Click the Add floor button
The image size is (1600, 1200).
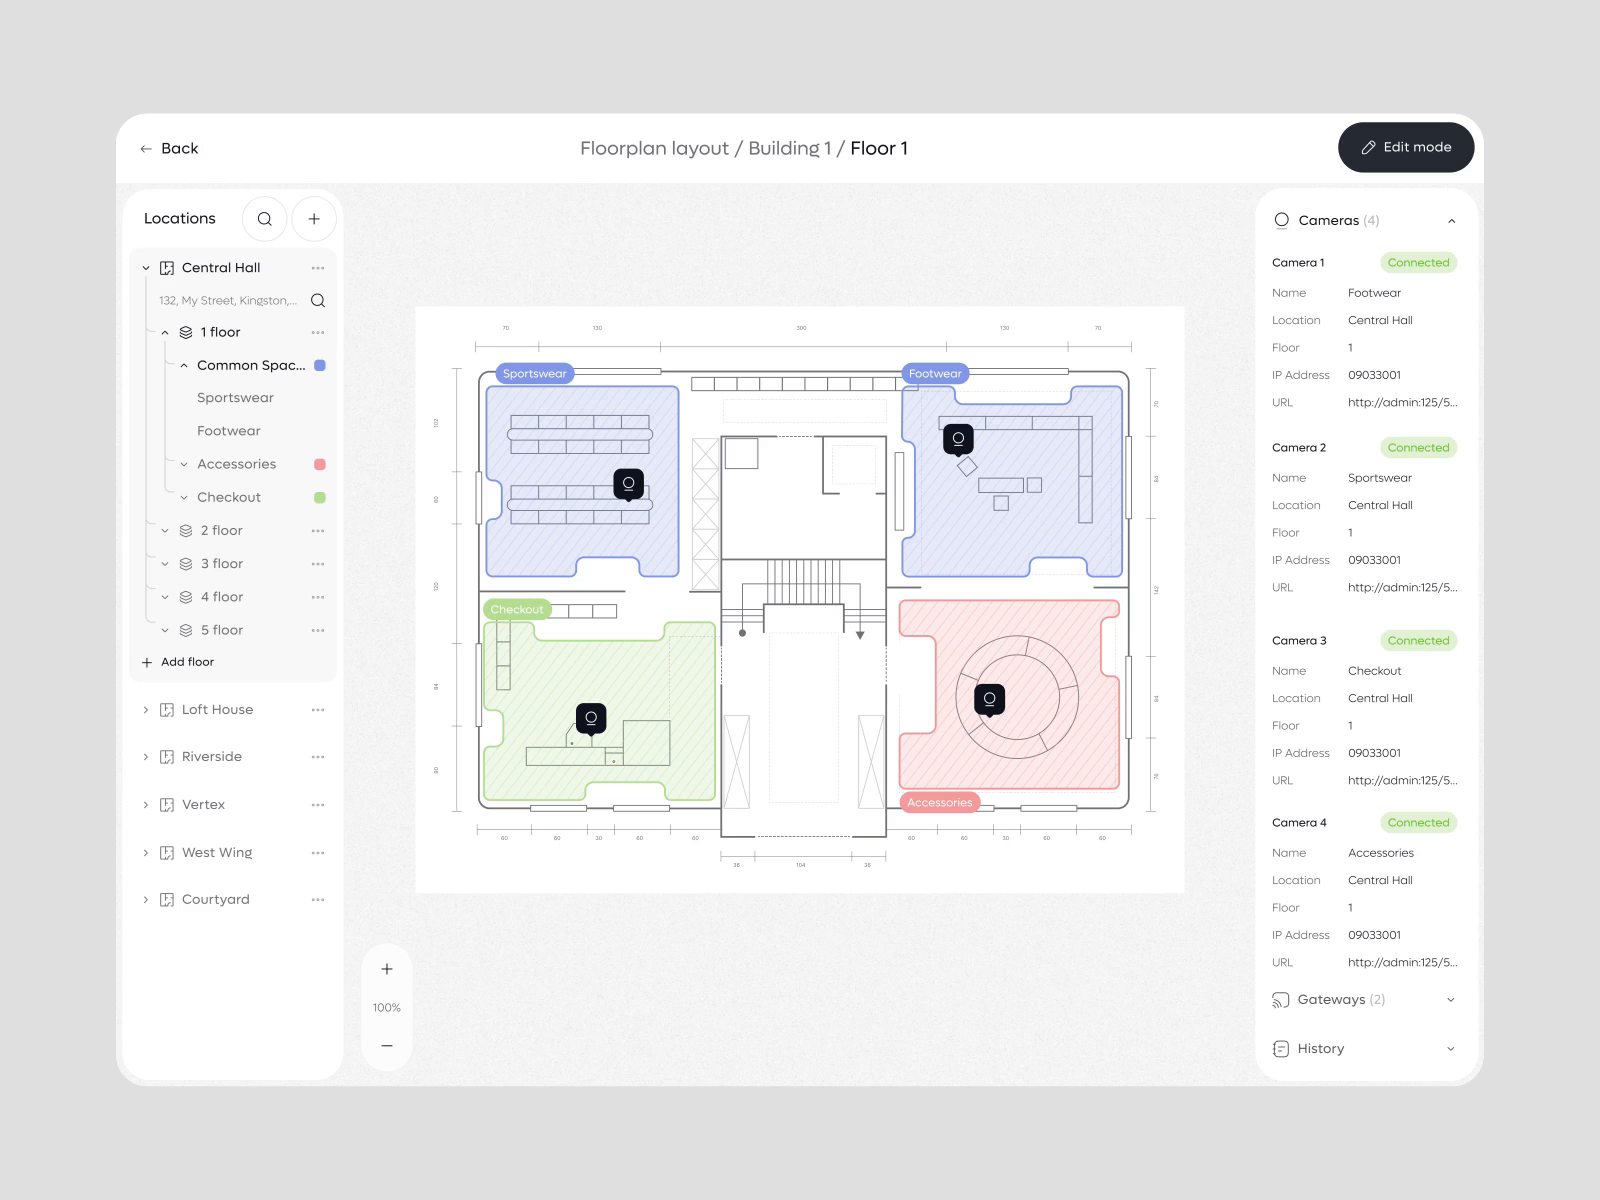click(178, 662)
